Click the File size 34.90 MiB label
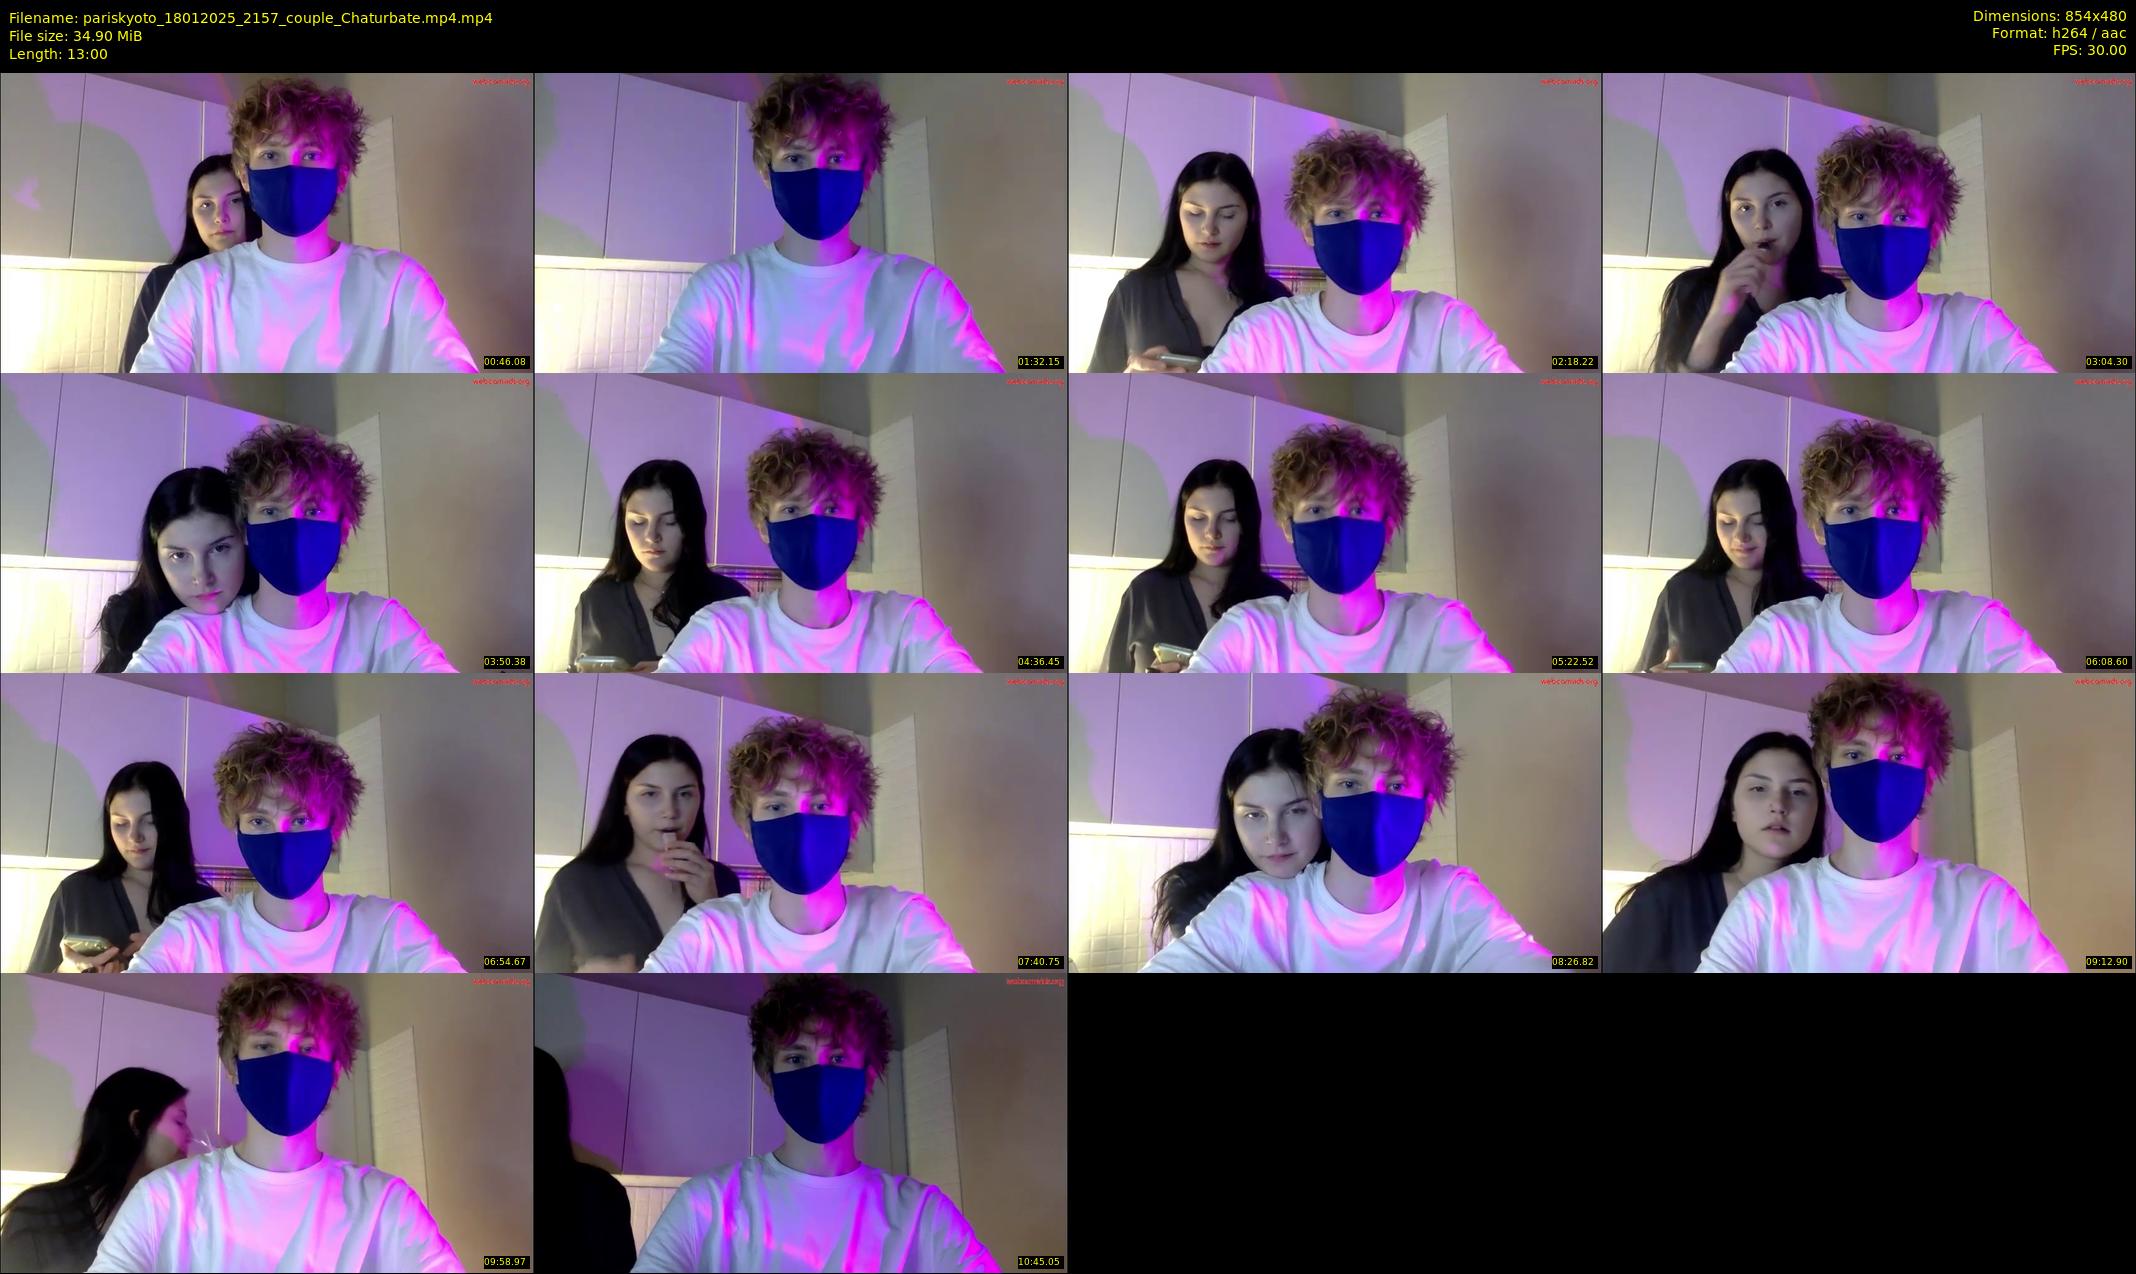 coord(75,36)
